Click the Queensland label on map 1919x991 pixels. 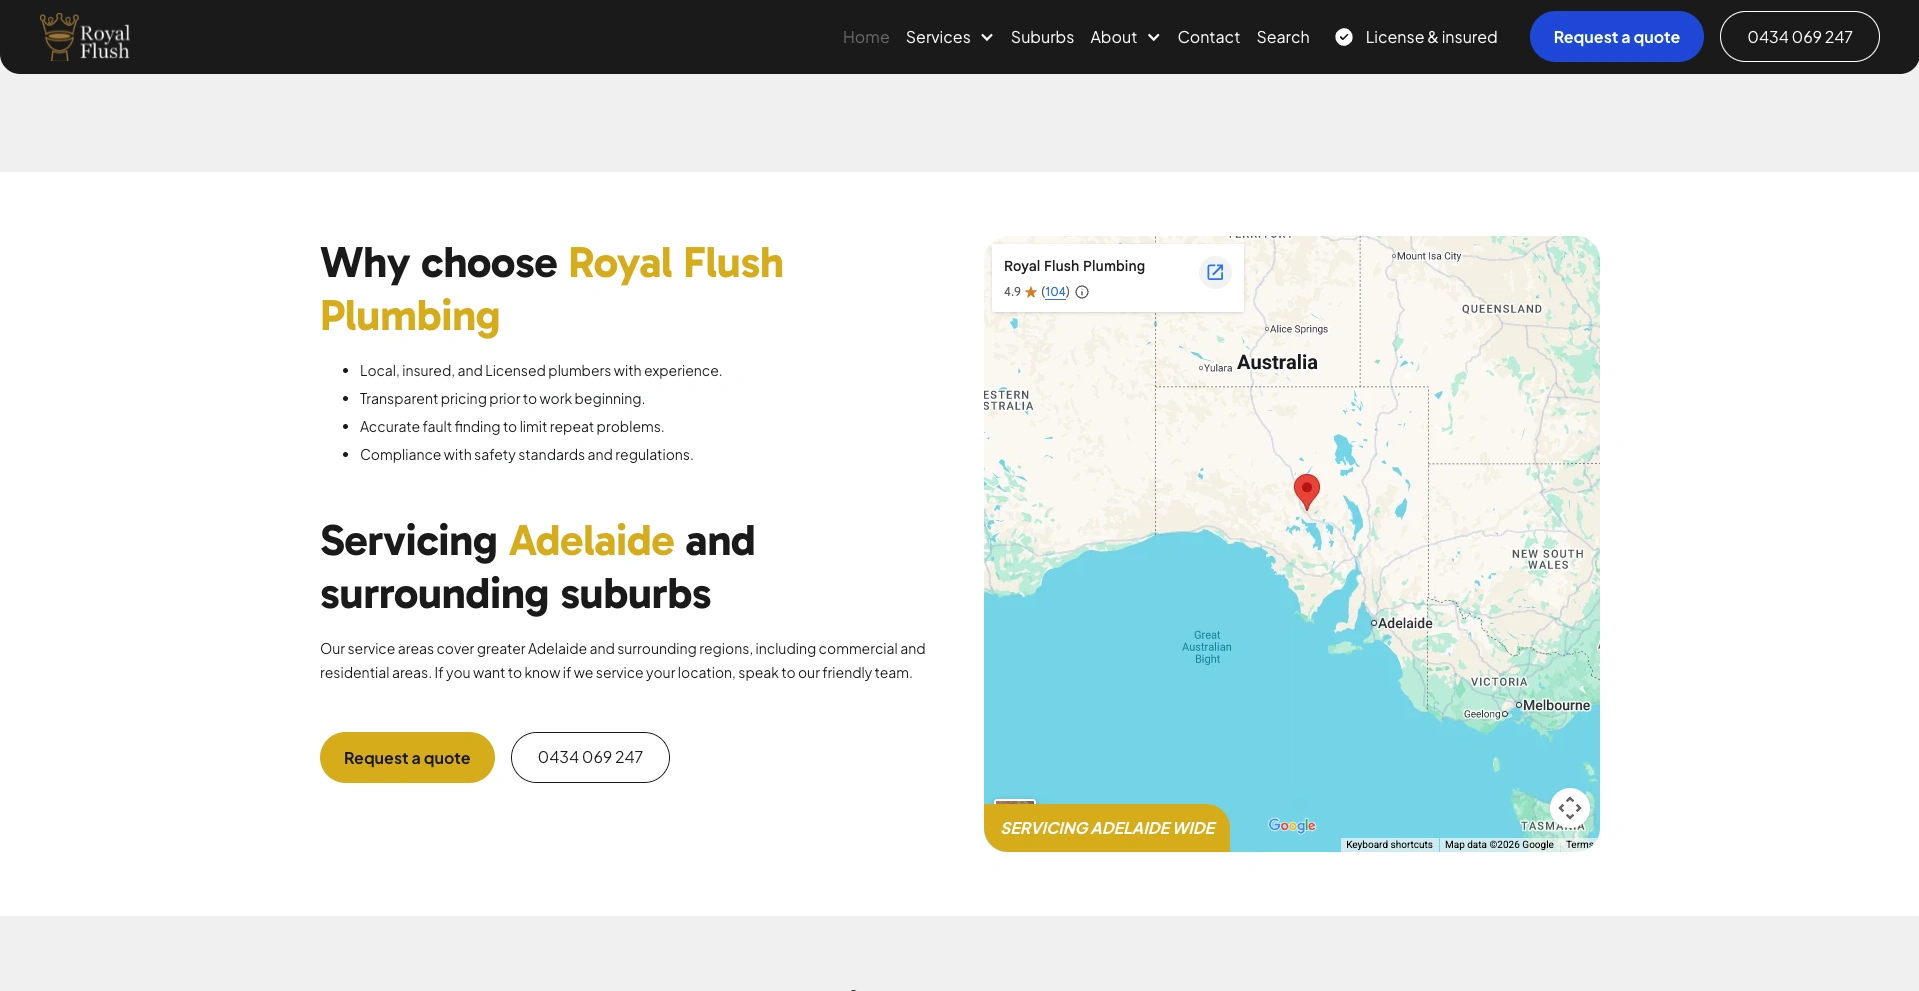pos(1502,309)
